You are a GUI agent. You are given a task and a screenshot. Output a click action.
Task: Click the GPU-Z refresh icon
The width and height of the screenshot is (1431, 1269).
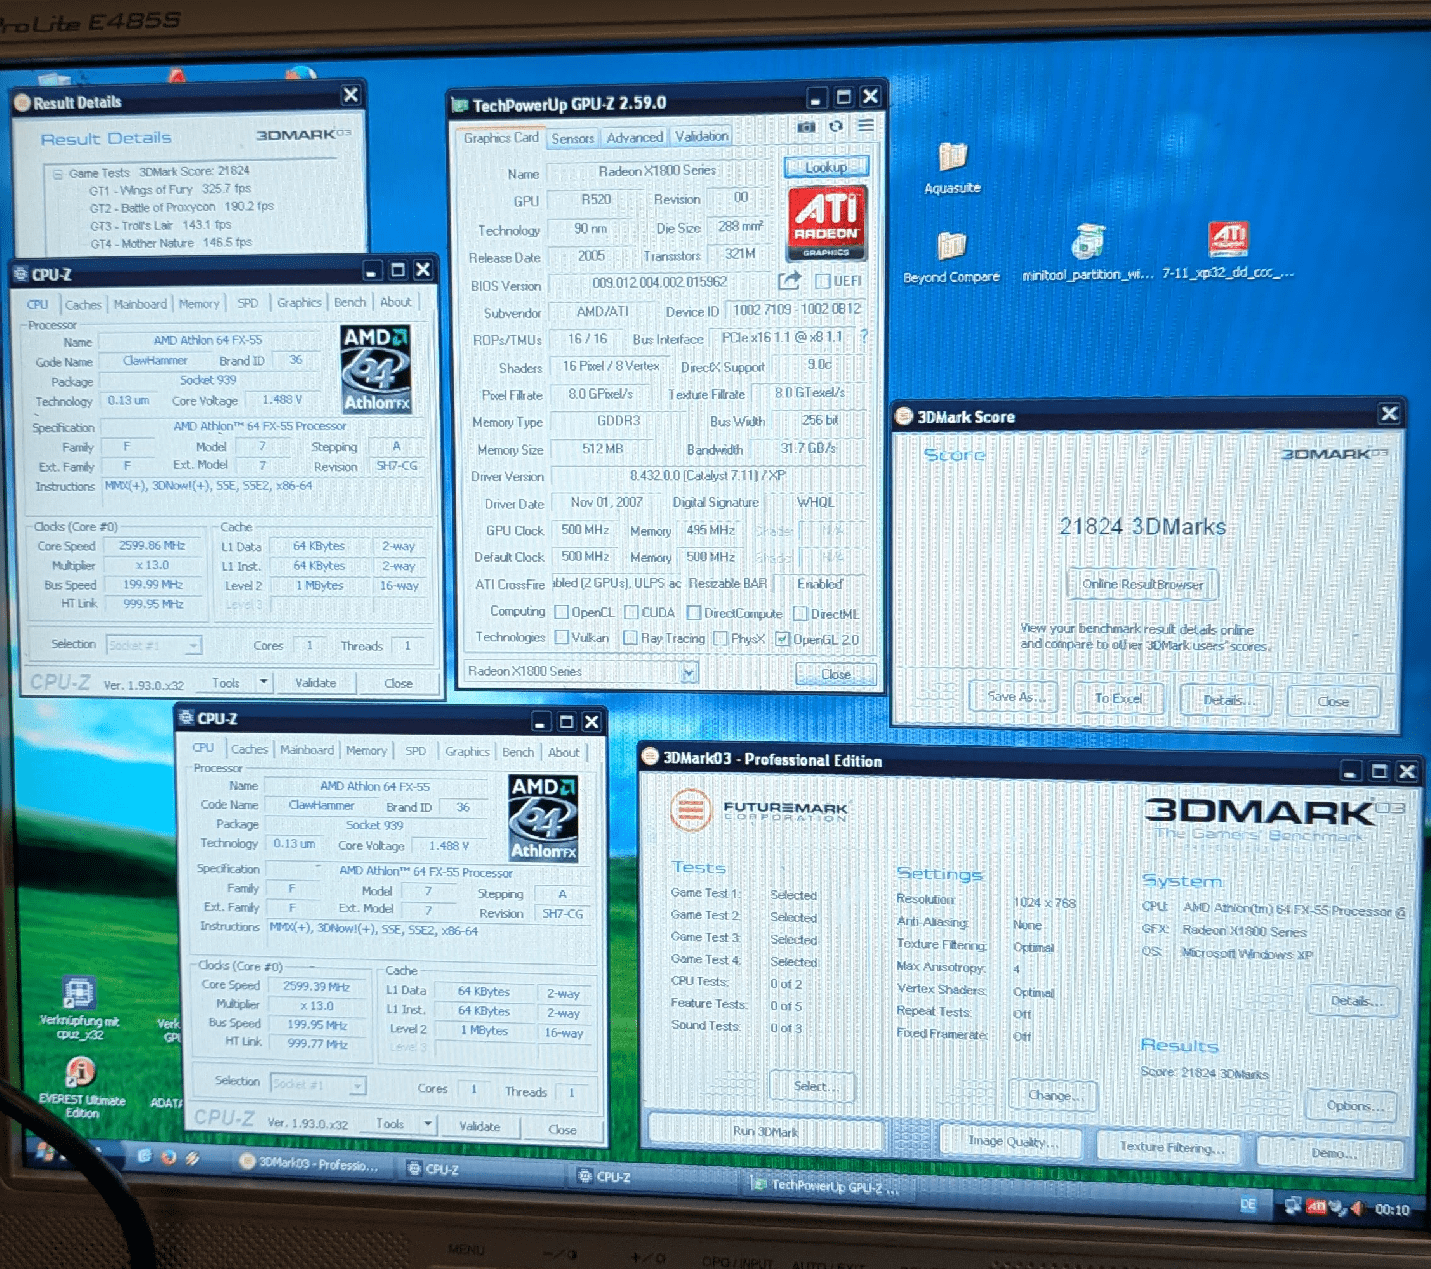coord(837,126)
